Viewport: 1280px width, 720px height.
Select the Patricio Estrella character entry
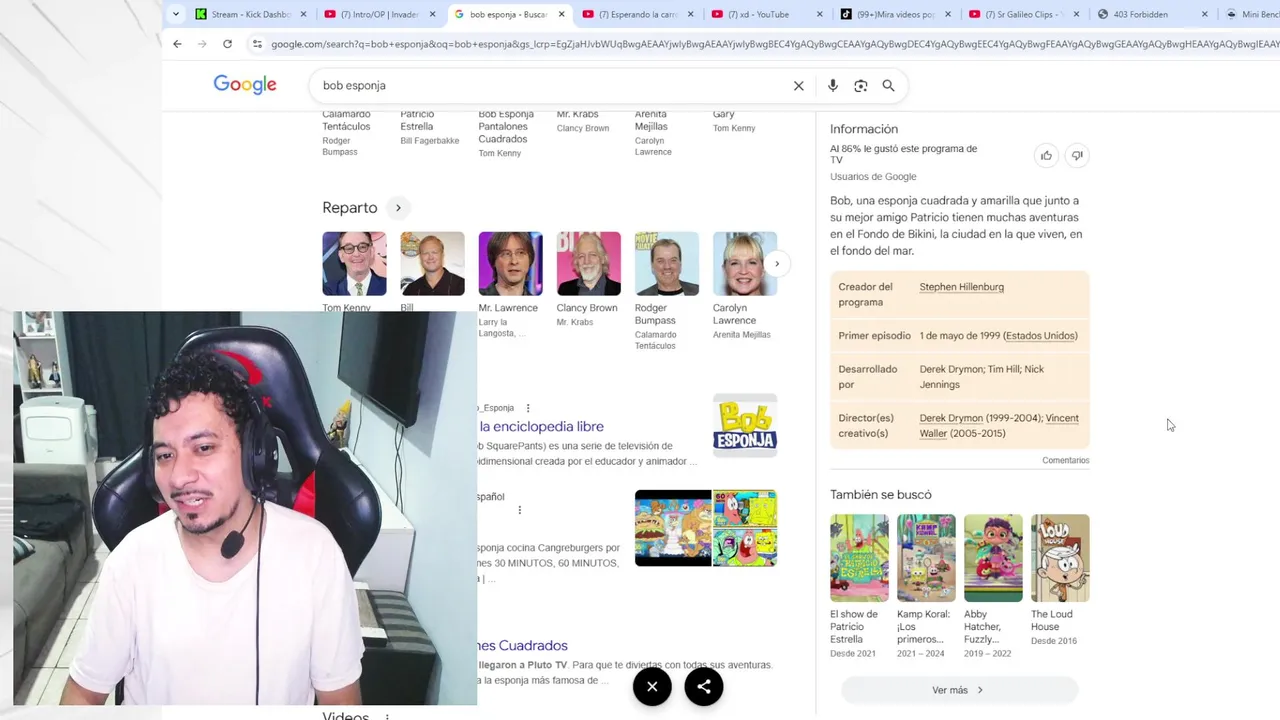point(429,126)
